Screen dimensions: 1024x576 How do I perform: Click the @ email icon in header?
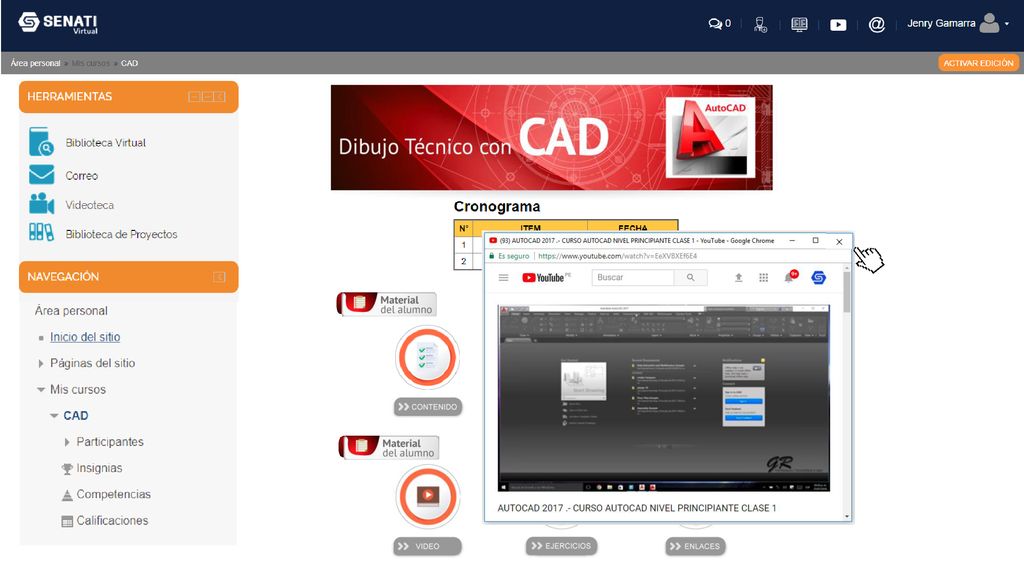(x=876, y=25)
